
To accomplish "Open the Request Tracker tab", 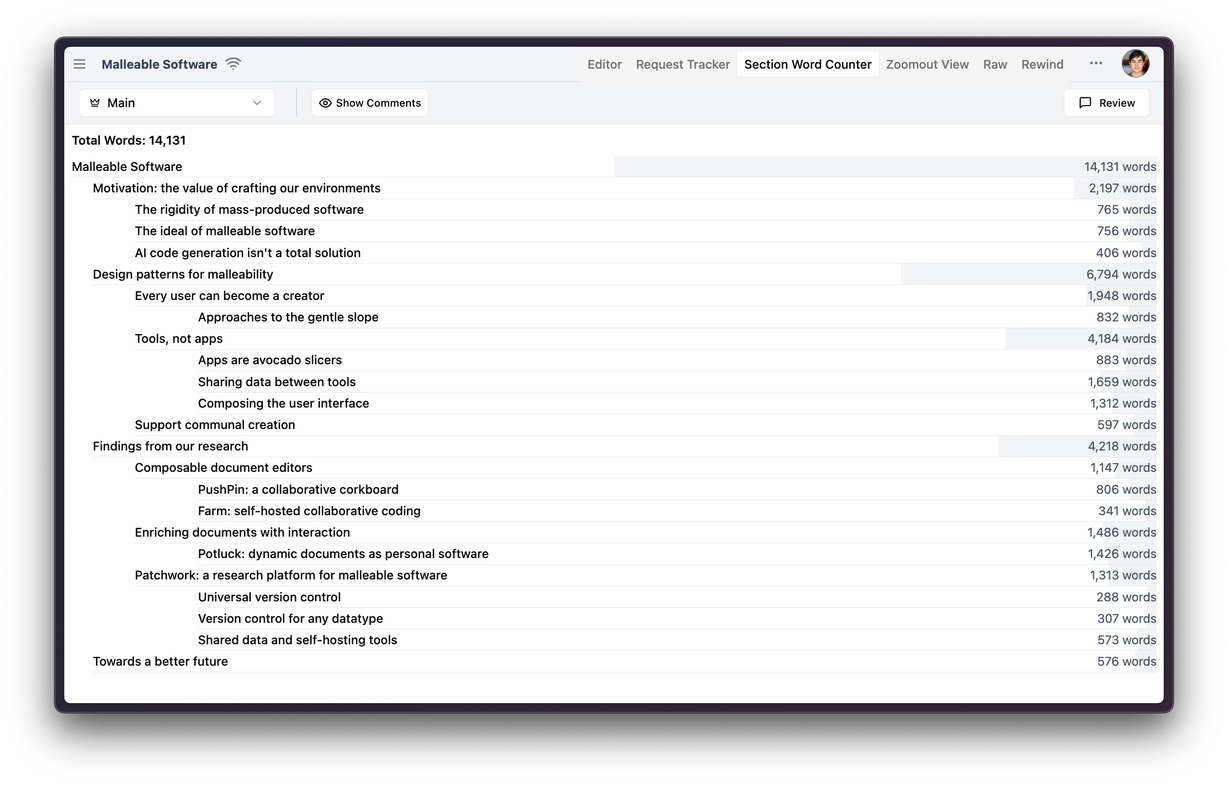I will 683,64.
